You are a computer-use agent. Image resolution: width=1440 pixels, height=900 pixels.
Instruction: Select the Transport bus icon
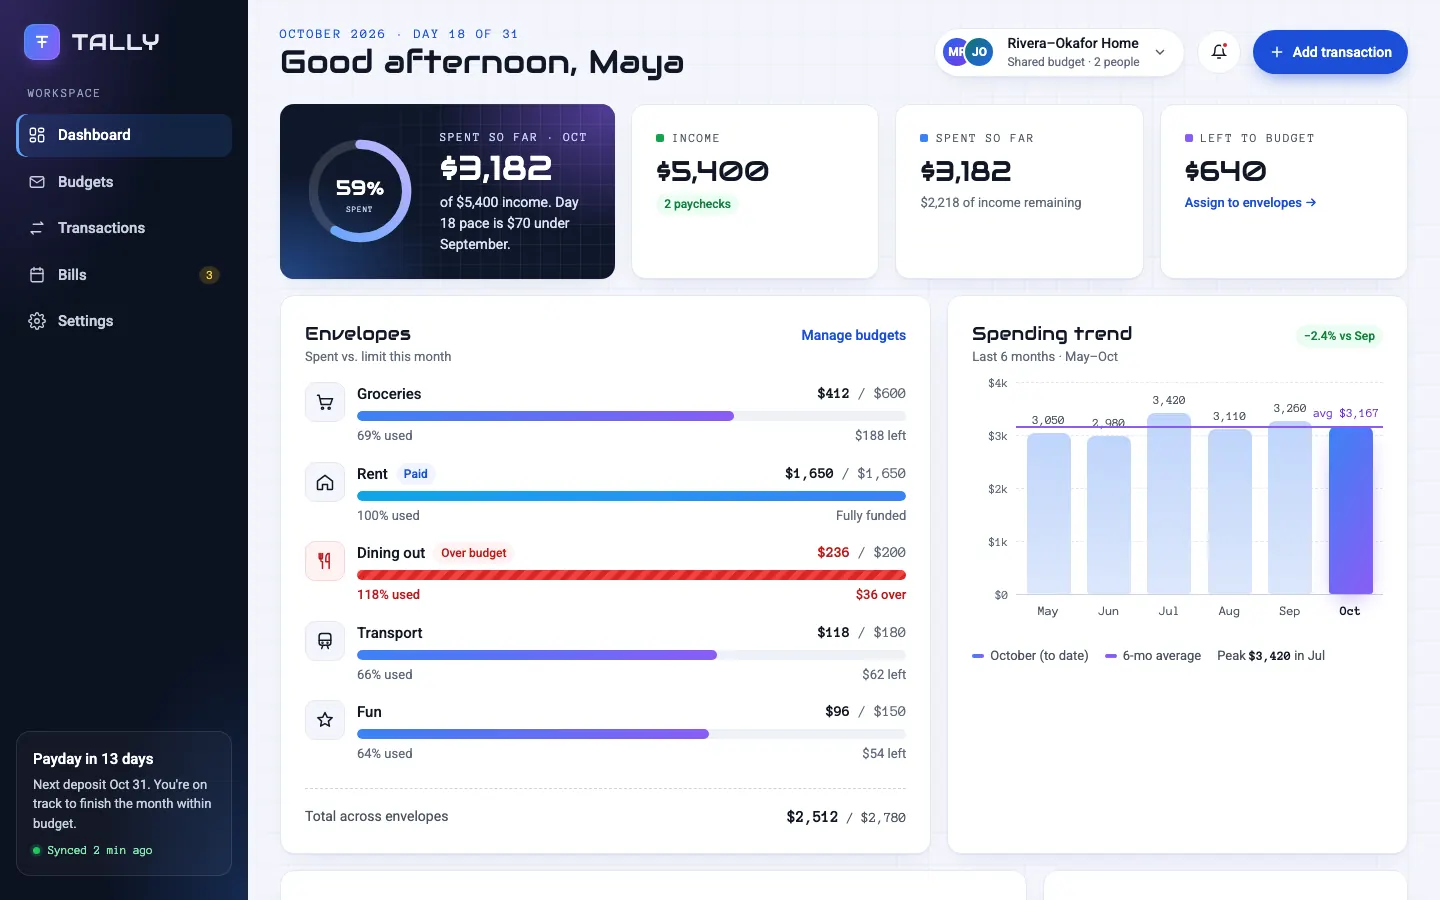coord(325,641)
